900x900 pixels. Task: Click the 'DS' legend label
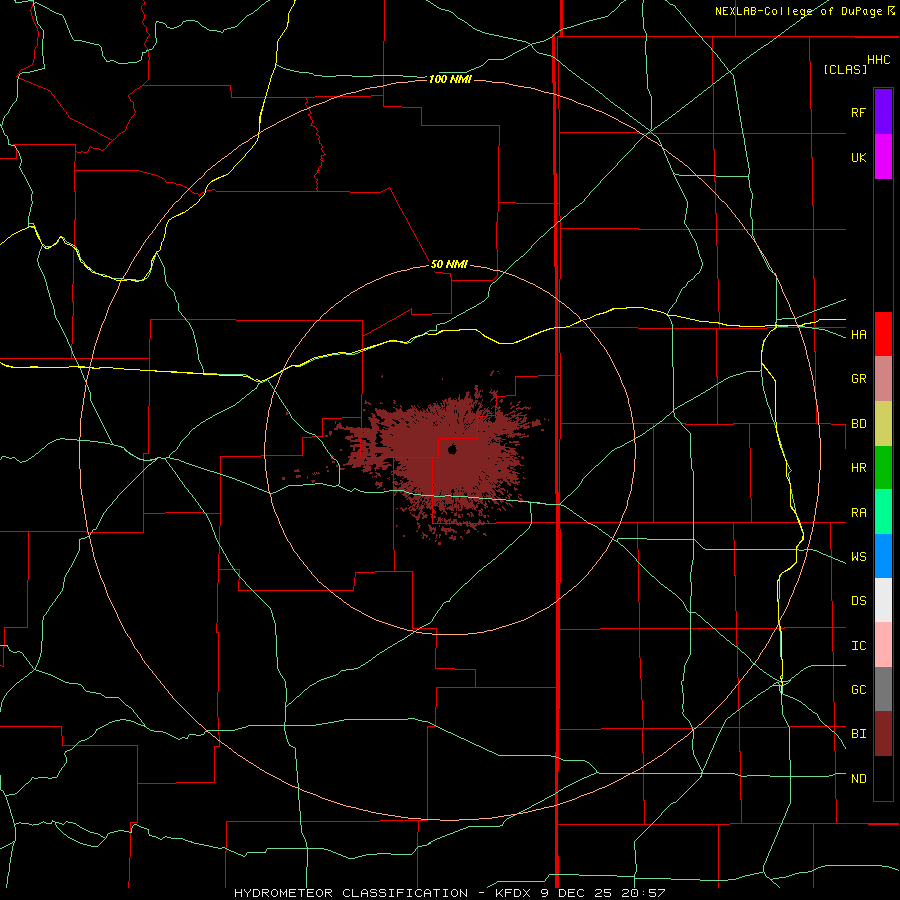coord(858,601)
